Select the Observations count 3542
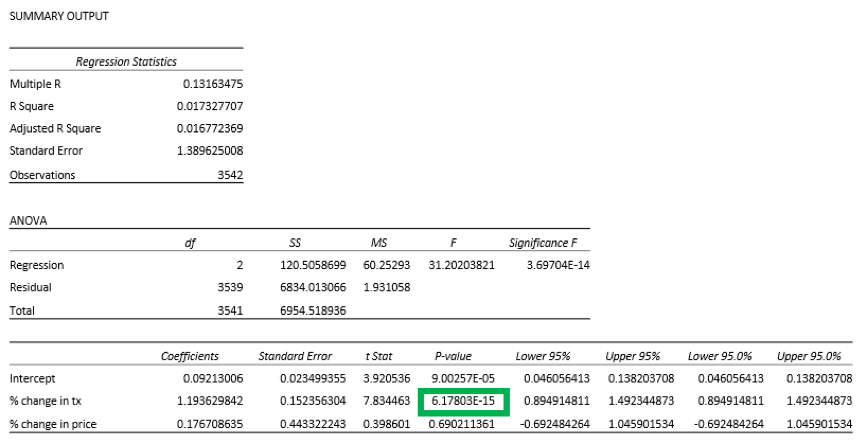This screenshot has height=444, width=867. (x=230, y=175)
